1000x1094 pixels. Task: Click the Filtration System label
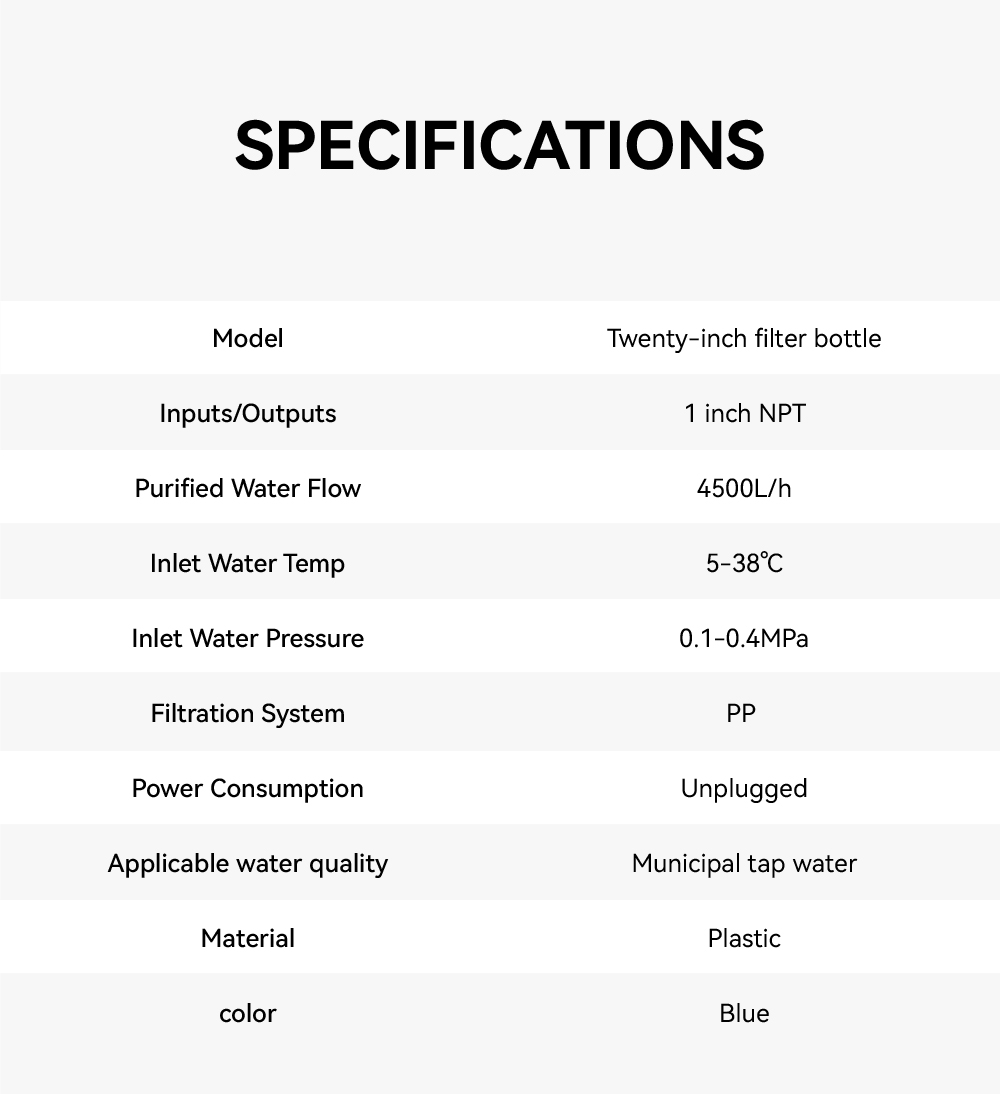248,713
